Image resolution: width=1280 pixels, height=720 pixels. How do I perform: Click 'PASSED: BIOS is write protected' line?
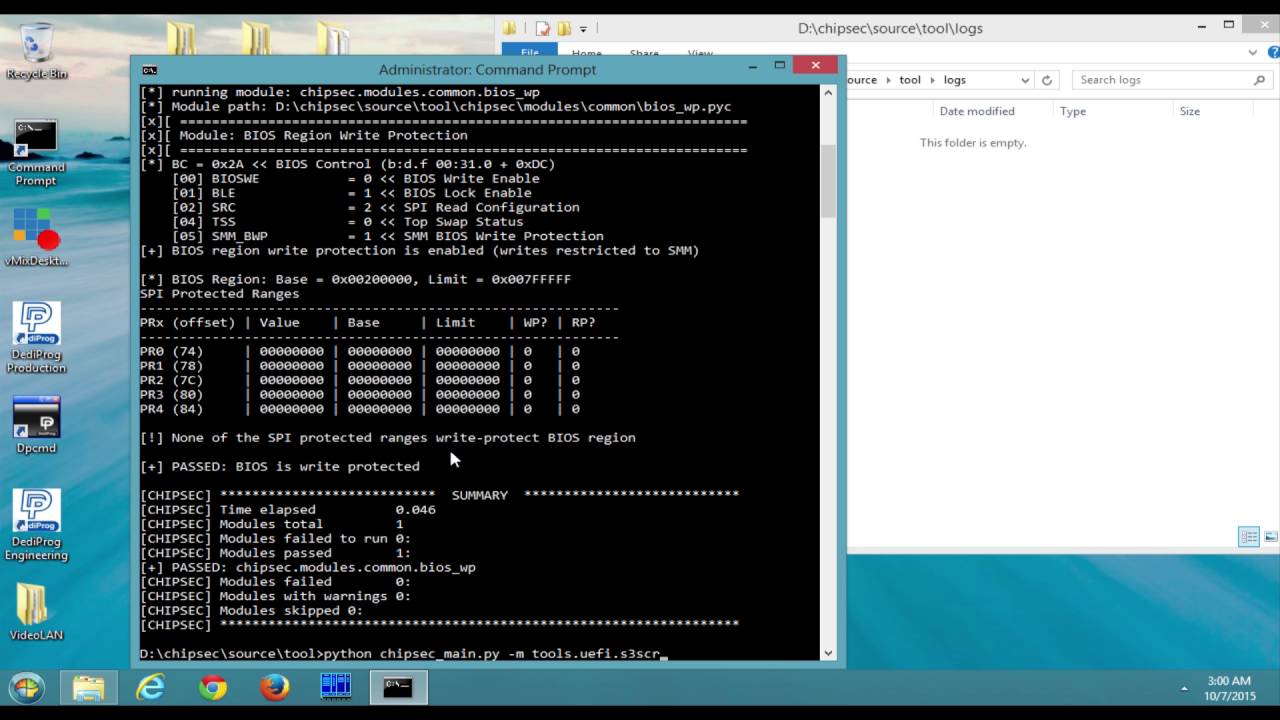280,466
